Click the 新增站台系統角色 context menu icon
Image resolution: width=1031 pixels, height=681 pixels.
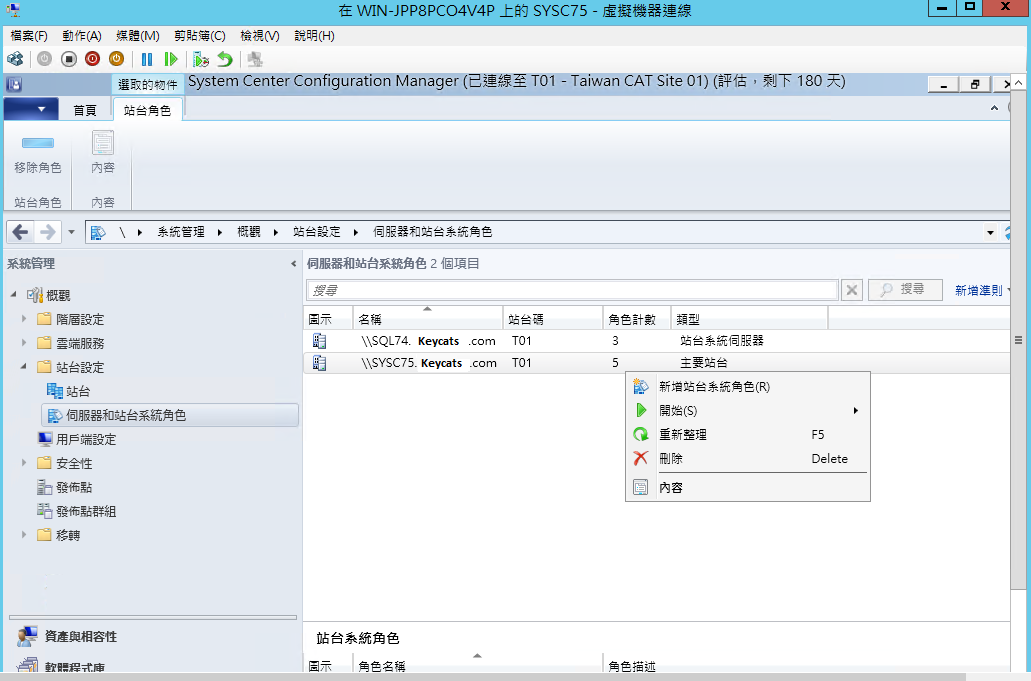tap(640, 387)
